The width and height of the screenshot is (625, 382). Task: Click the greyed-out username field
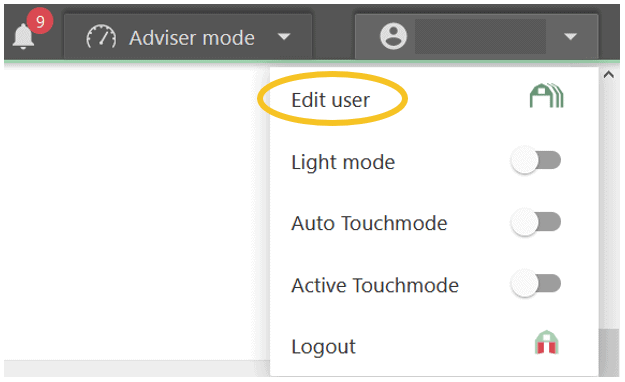(x=480, y=36)
